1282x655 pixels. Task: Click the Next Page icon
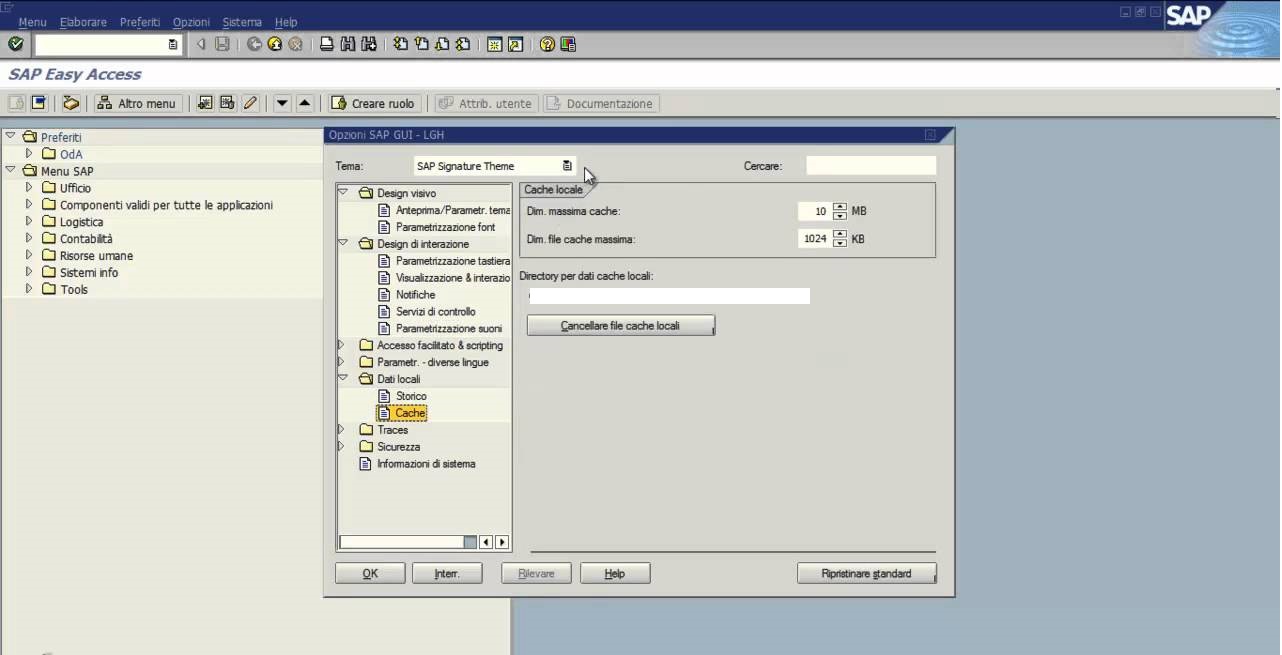(x=442, y=44)
